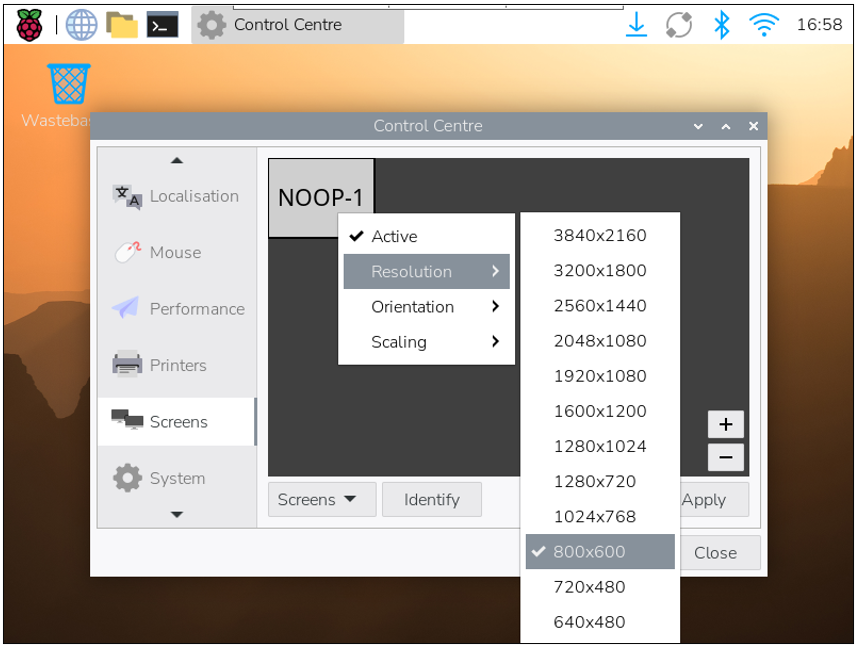Viewport: 858px width, 649px height.
Task: Open the Mouse settings page
Action: pos(177,252)
